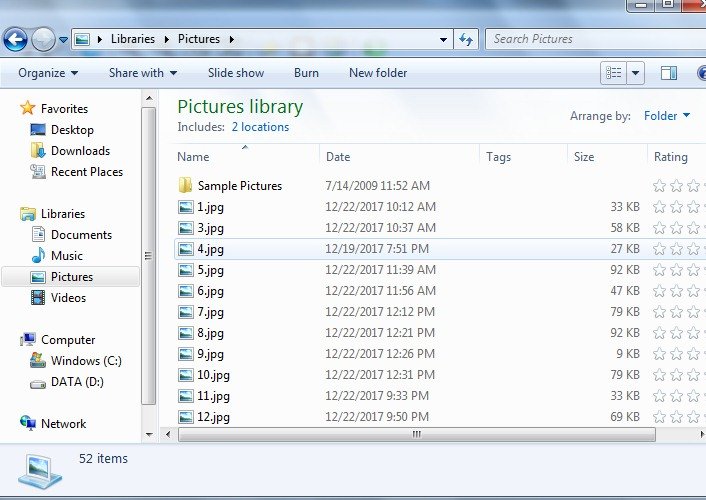The height and width of the screenshot is (500, 706).
Task: Select the 10.jpg file icon
Action: click(x=186, y=375)
